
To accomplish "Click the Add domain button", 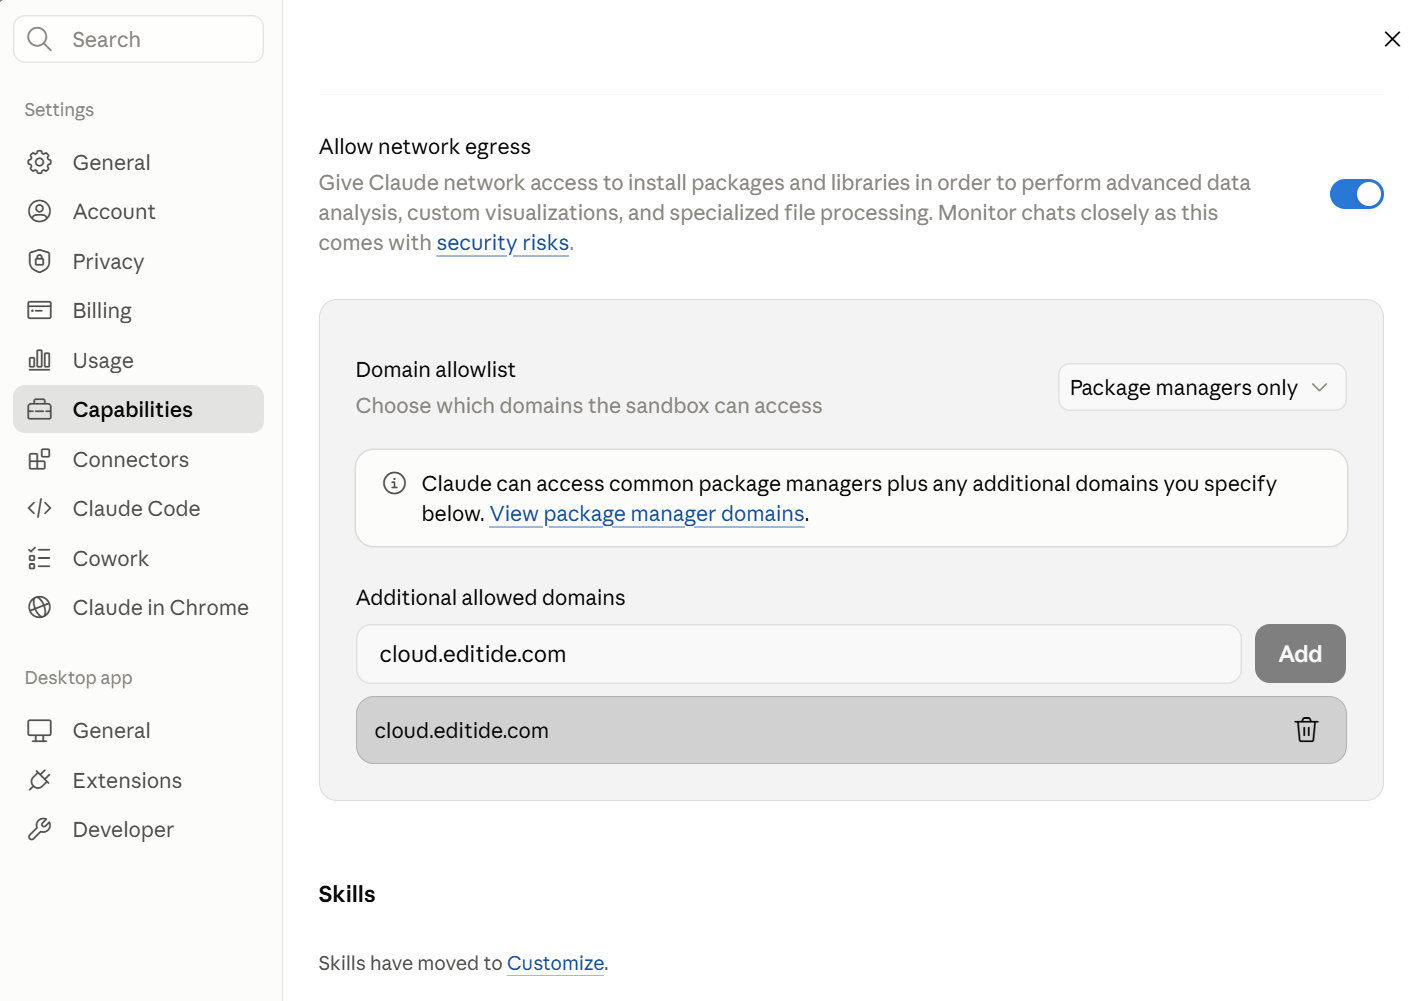I will (x=1300, y=654).
